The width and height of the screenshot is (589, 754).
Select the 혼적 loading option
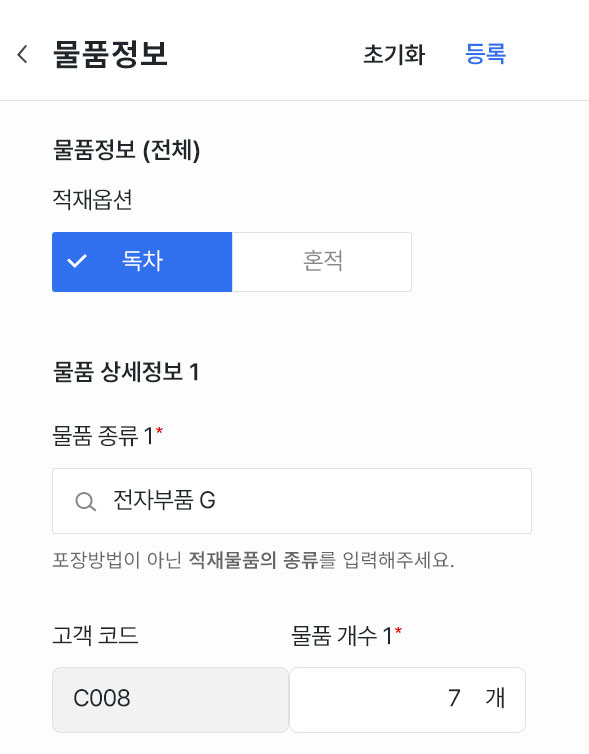tap(322, 262)
